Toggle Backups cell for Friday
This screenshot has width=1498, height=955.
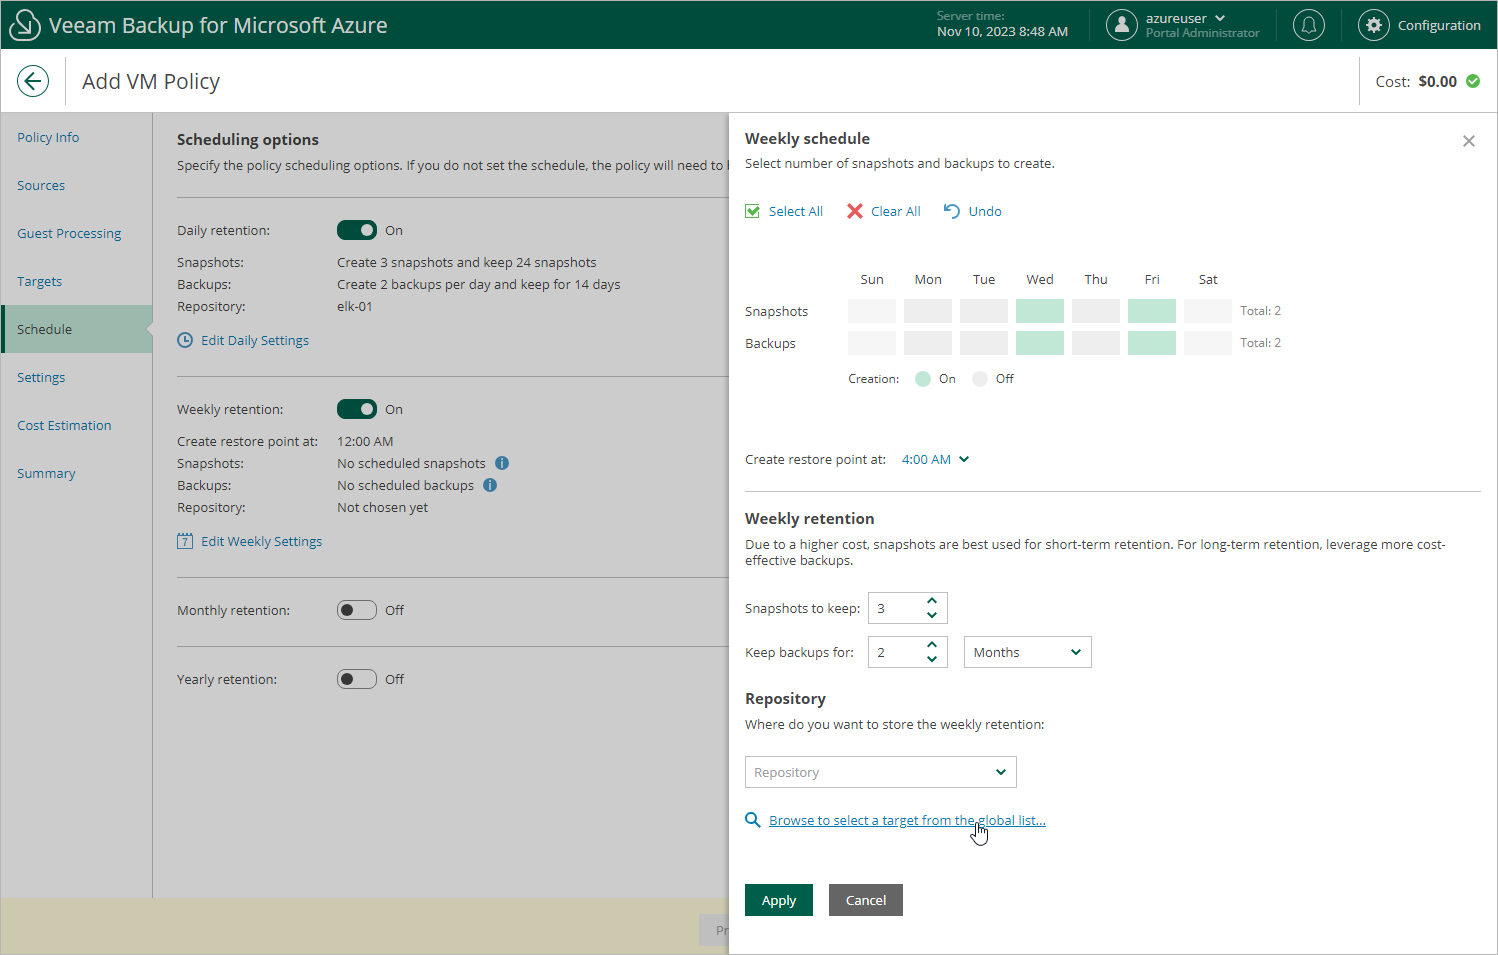pos(1152,343)
